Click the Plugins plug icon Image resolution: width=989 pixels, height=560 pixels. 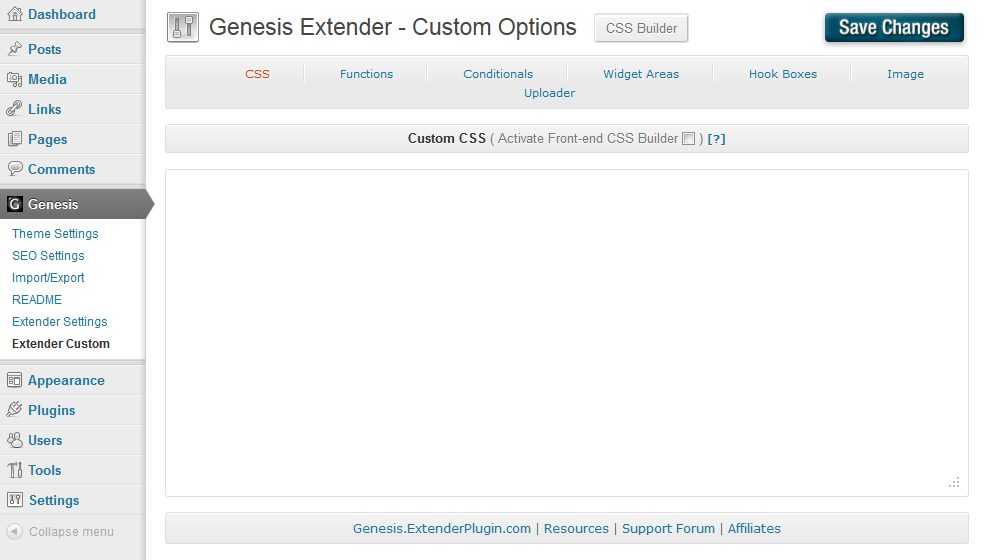(x=15, y=409)
